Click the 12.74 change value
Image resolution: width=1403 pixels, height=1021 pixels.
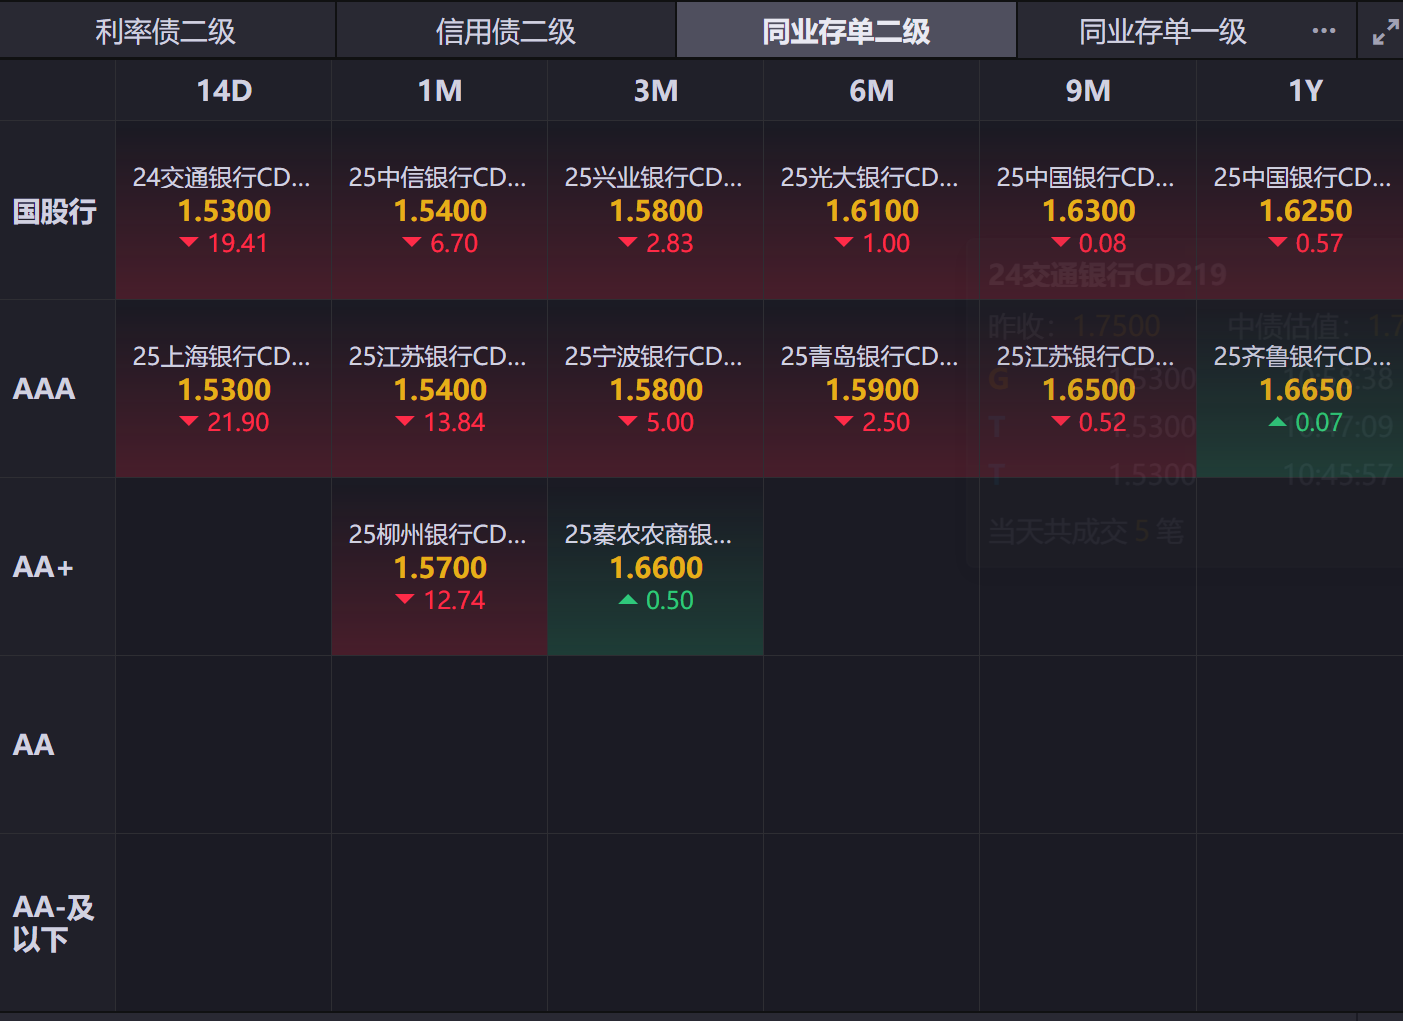454,600
